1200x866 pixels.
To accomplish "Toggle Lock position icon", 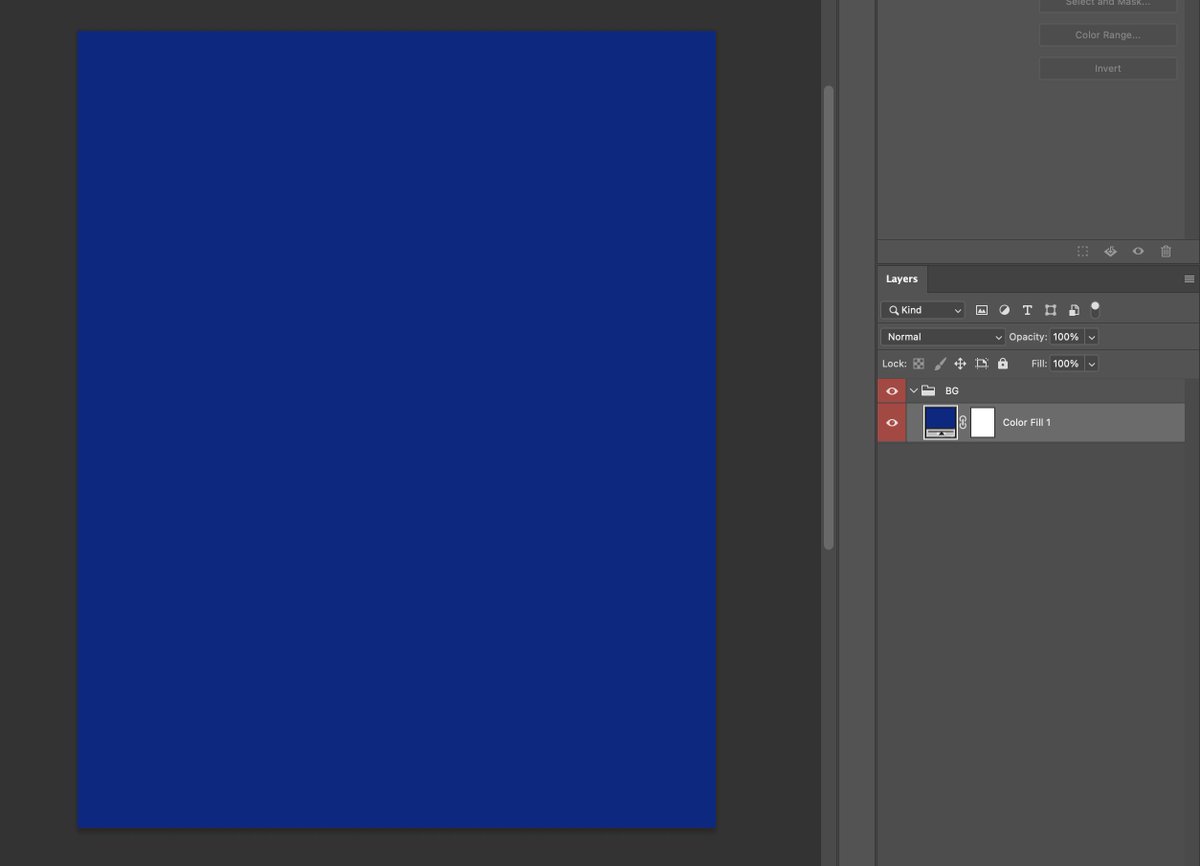I will click(960, 364).
